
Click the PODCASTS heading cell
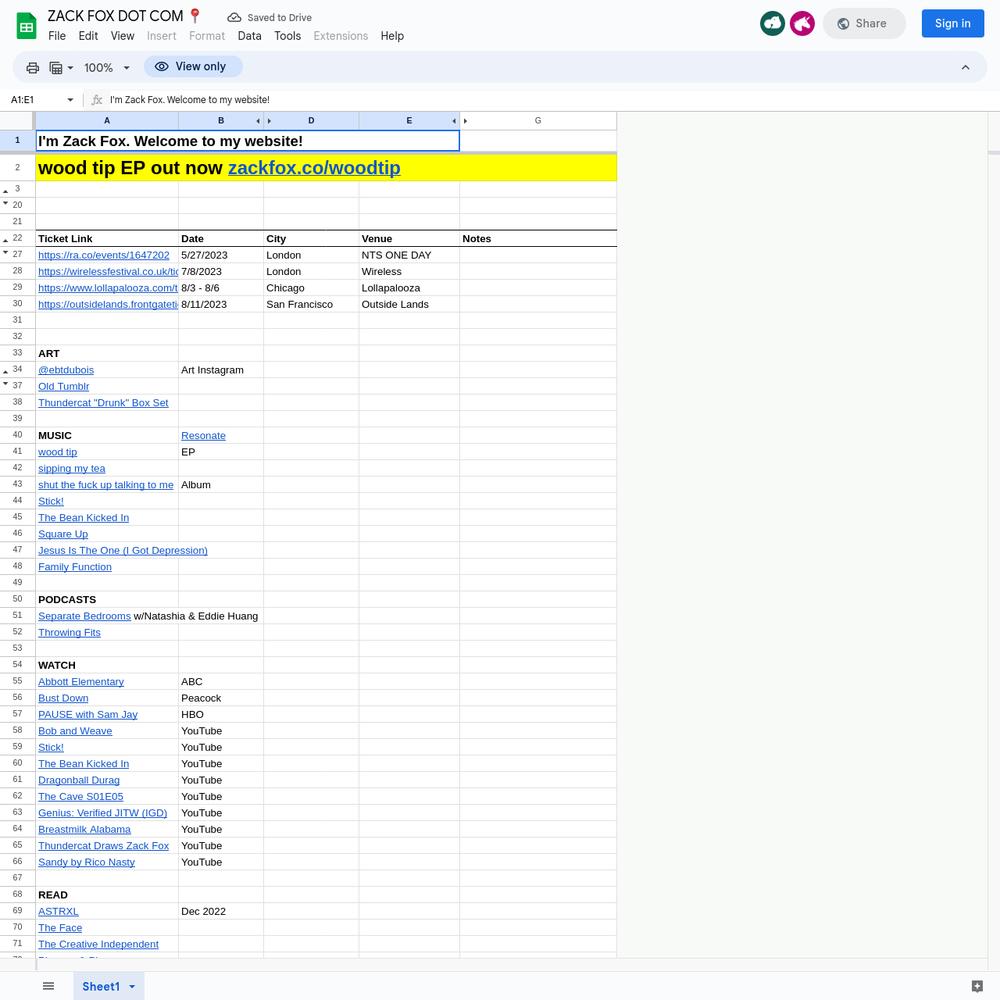point(107,599)
